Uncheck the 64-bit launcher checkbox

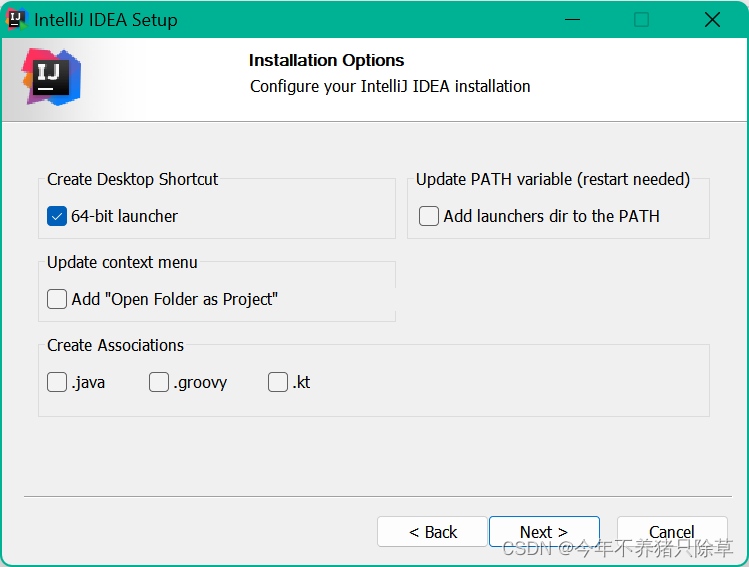tap(57, 216)
